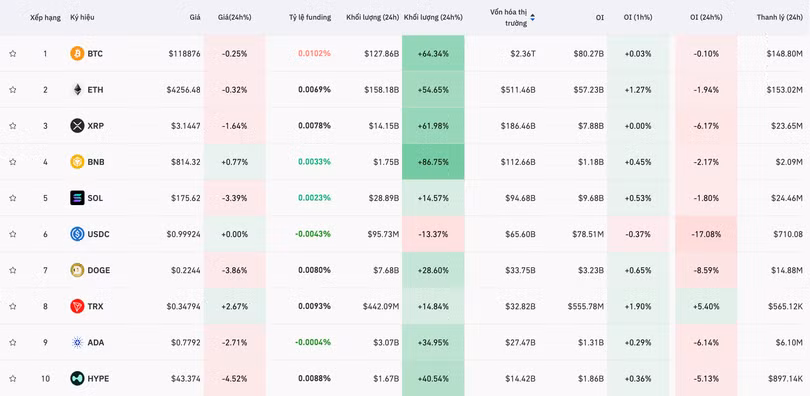Click TRX OI 24h change +5.40%

(x=706, y=306)
